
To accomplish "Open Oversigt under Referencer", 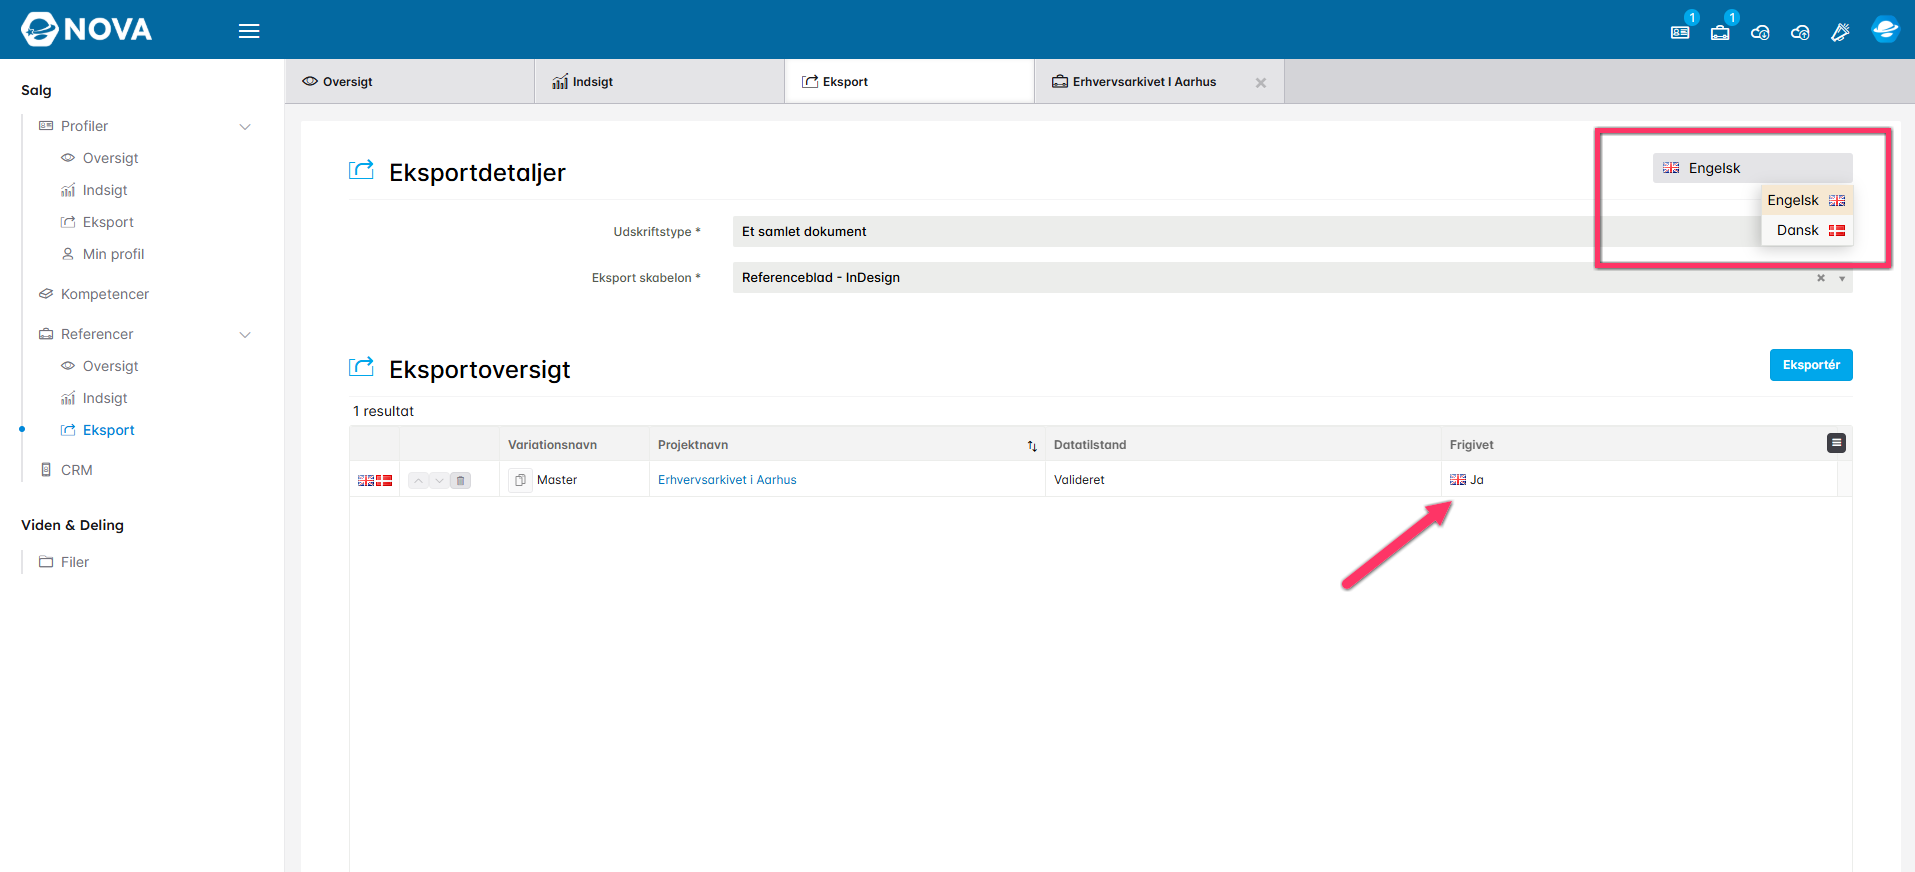I will point(110,366).
